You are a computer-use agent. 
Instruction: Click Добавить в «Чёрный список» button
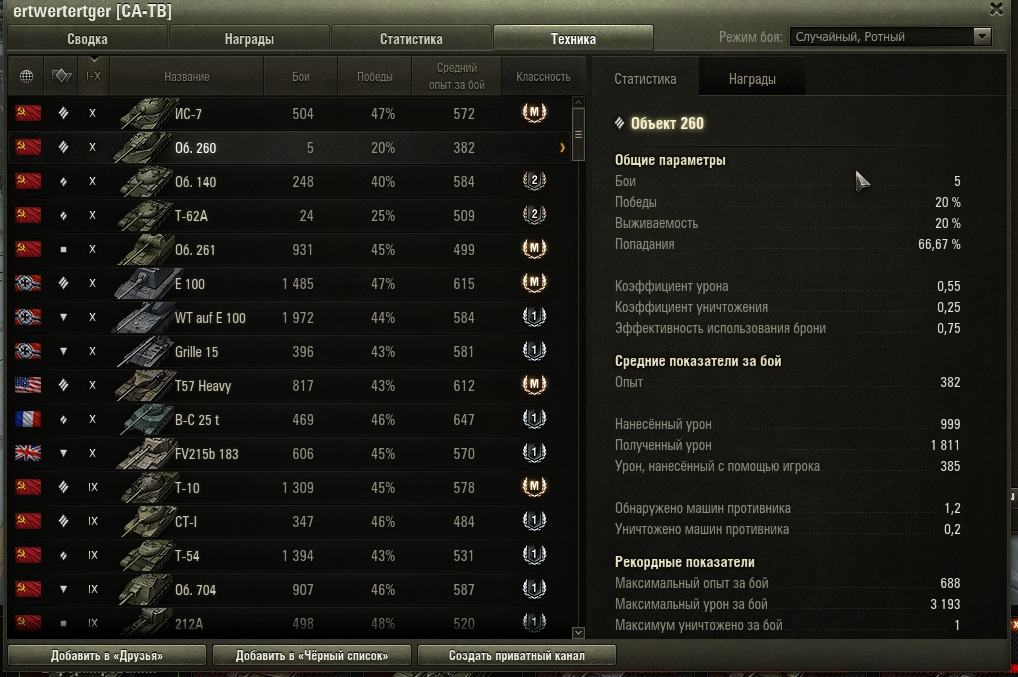pos(312,656)
